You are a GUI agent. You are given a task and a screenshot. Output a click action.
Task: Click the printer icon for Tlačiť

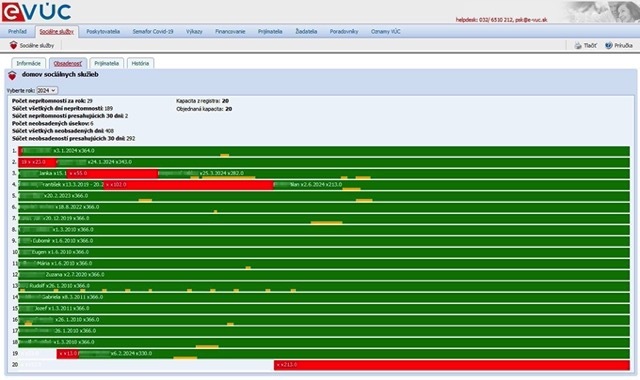click(x=578, y=46)
